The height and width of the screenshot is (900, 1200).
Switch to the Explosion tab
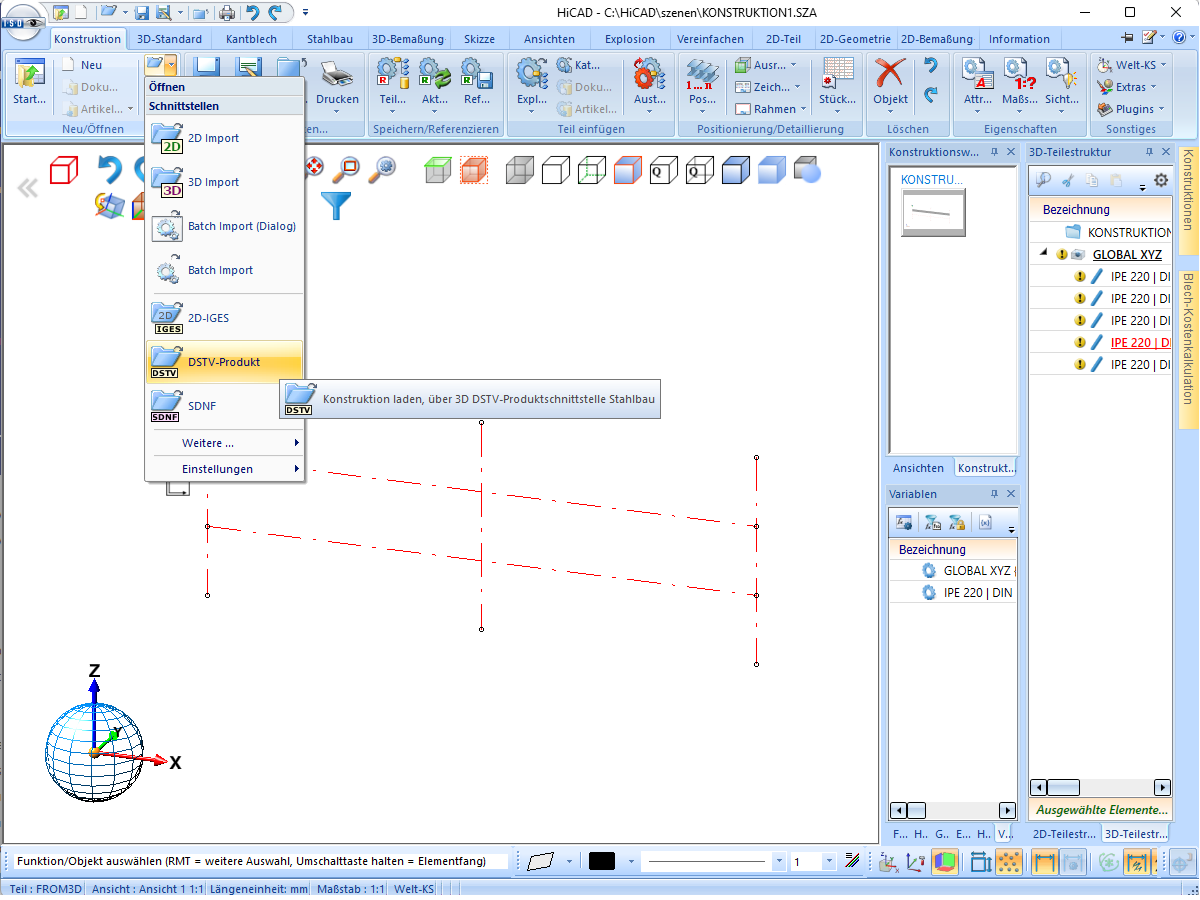pyautogui.click(x=630, y=39)
